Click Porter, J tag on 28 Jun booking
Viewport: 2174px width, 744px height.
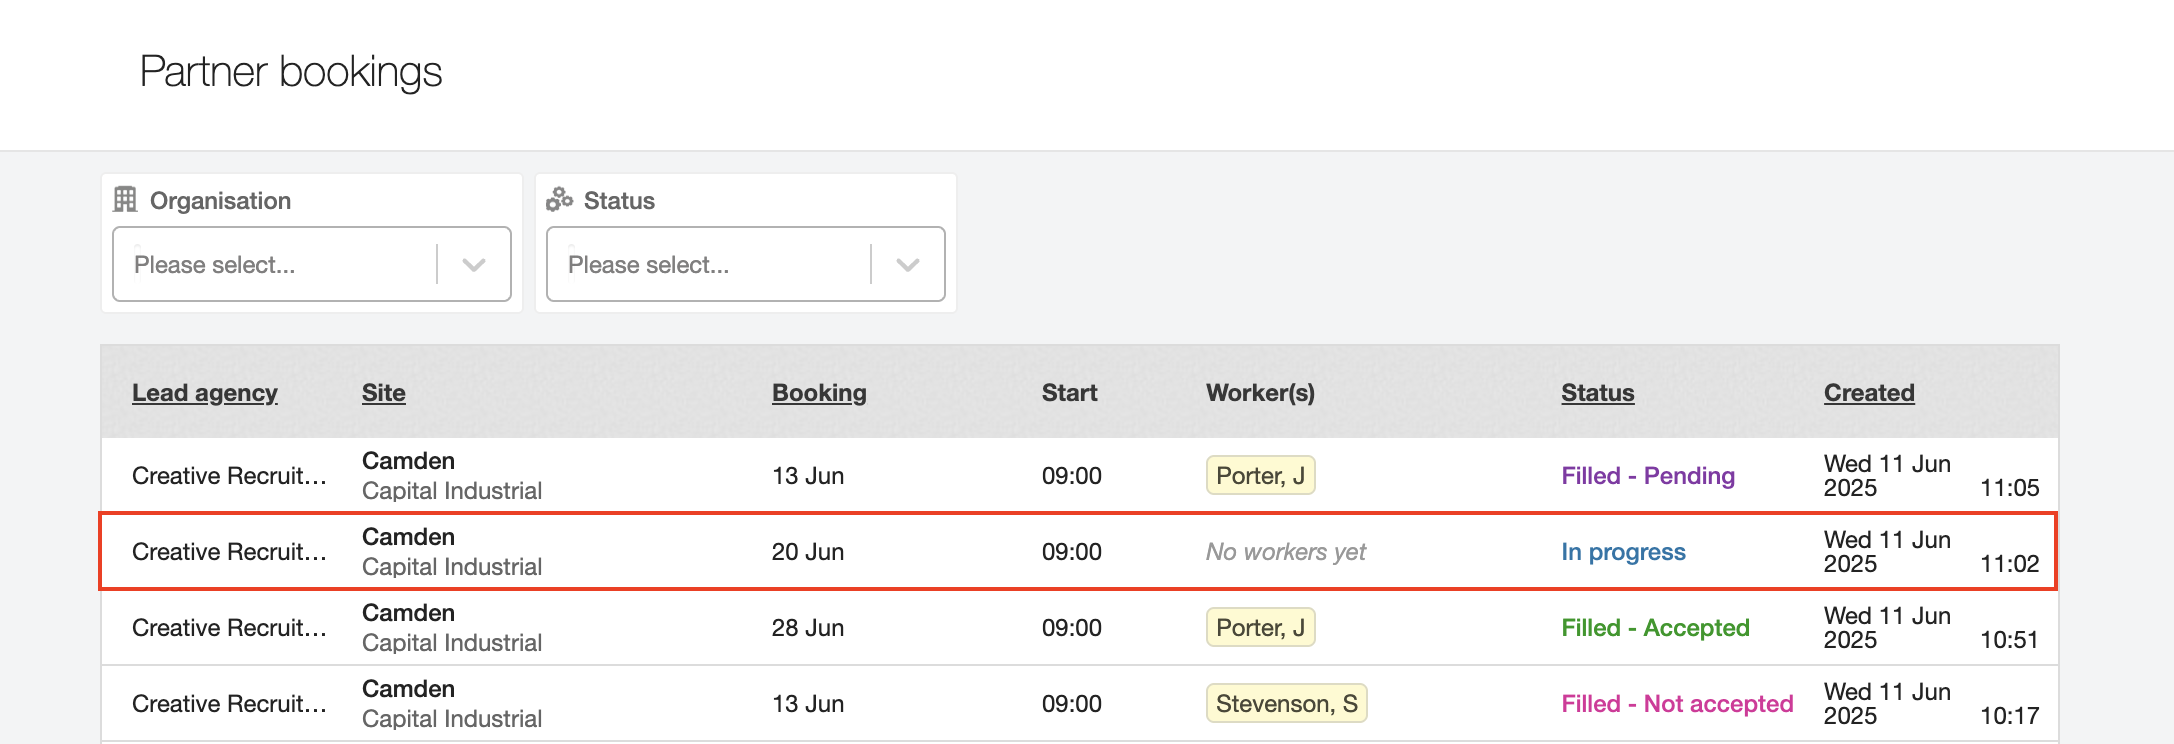[x=1260, y=628]
